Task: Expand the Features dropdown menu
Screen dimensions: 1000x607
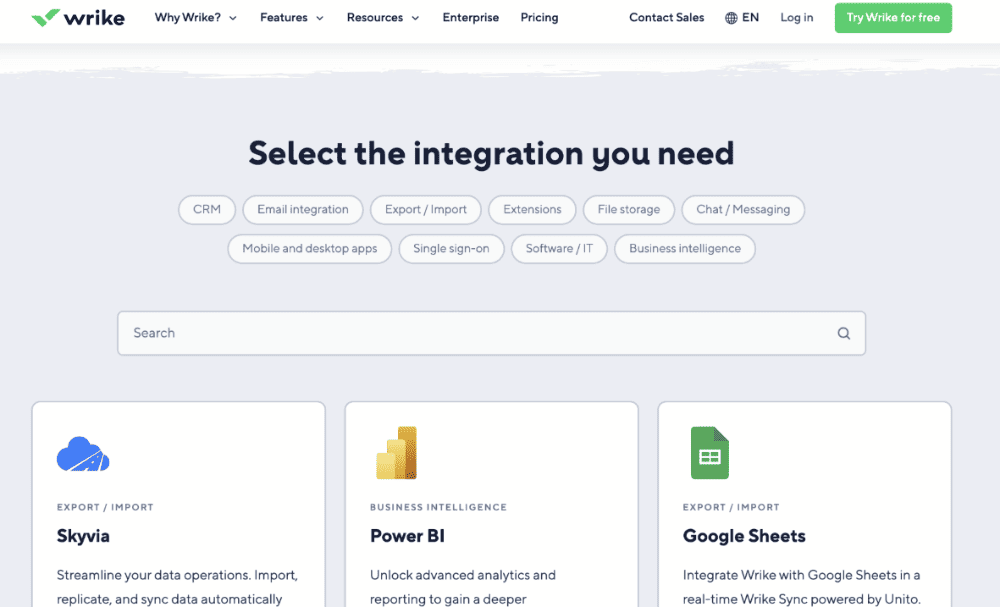Action: click(292, 18)
